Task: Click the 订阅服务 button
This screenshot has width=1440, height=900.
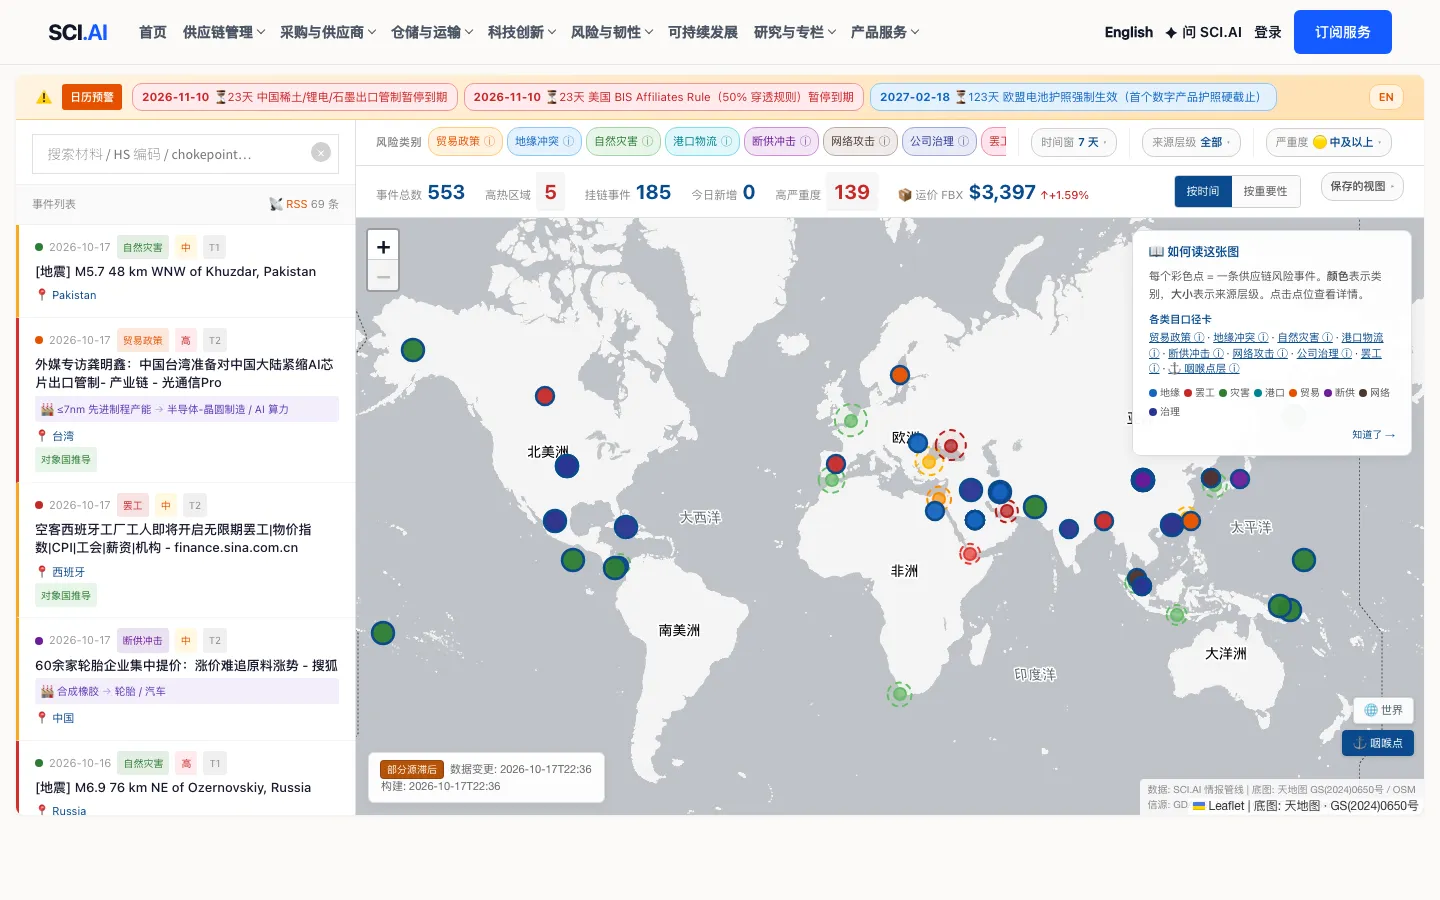Action: [1343, 32]
